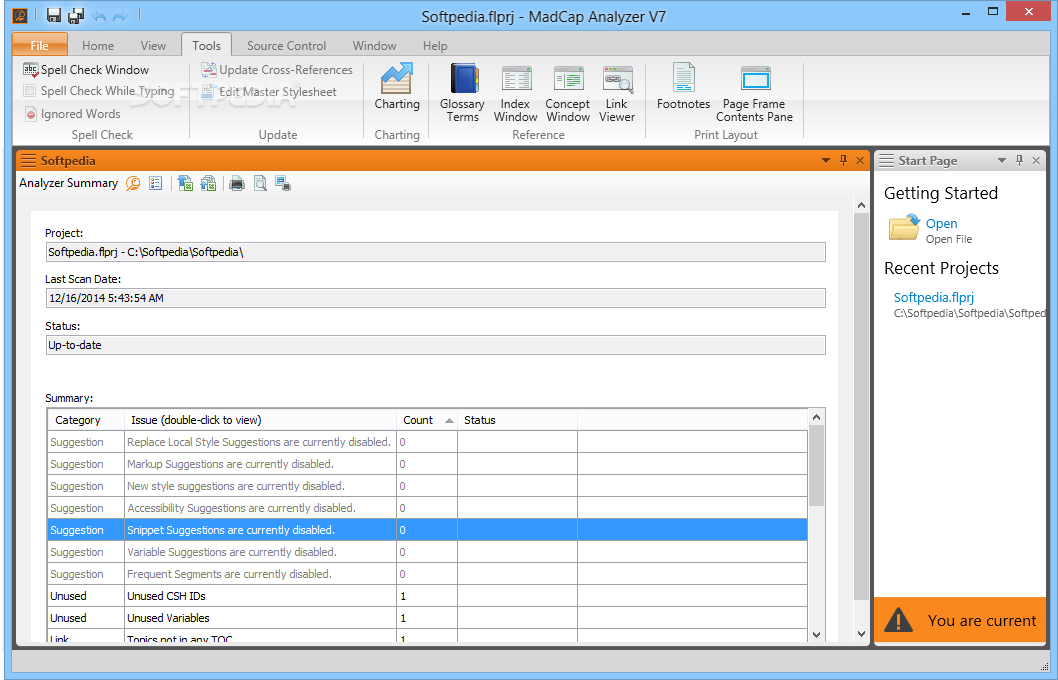Select Replace Local Style Suggestions row

pos(427,442)
